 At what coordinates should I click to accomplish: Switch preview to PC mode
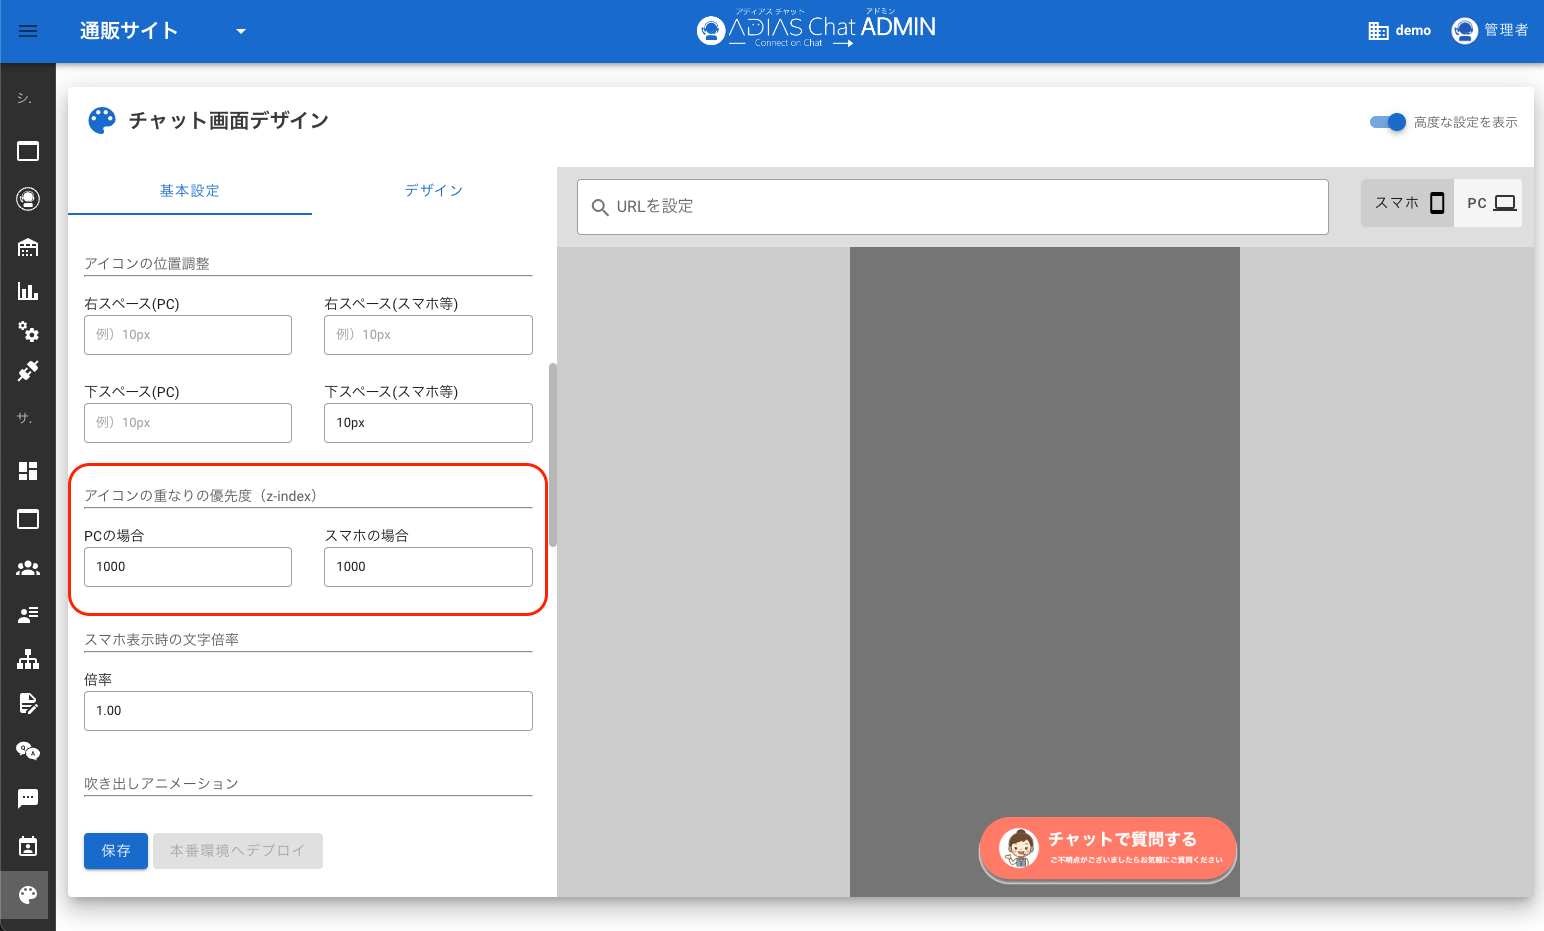pyautogui.click(x=1490, y=203)
